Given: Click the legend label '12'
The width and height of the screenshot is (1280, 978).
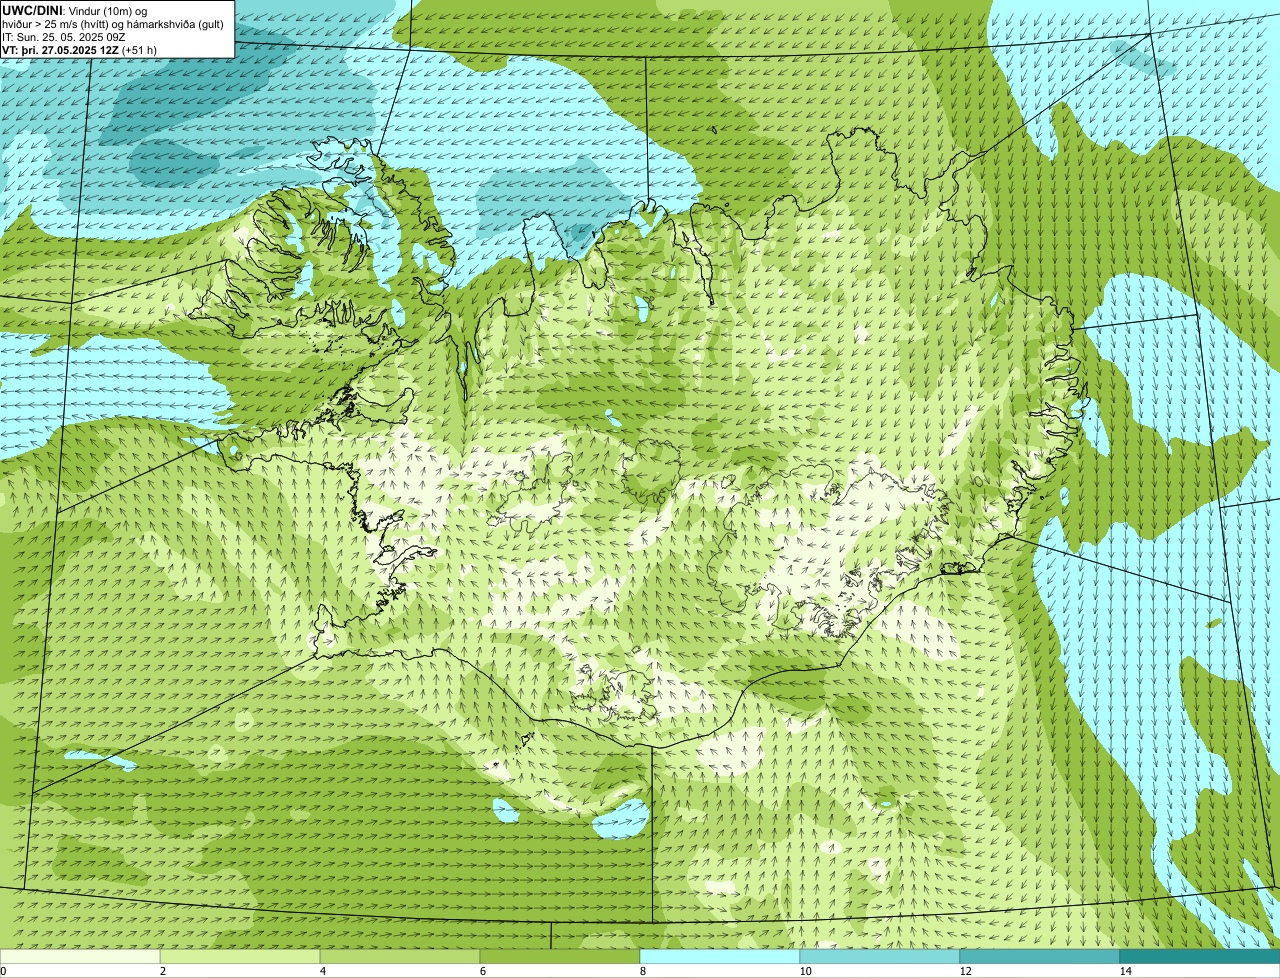Looking at the screenshot, I should pos(965,971).
